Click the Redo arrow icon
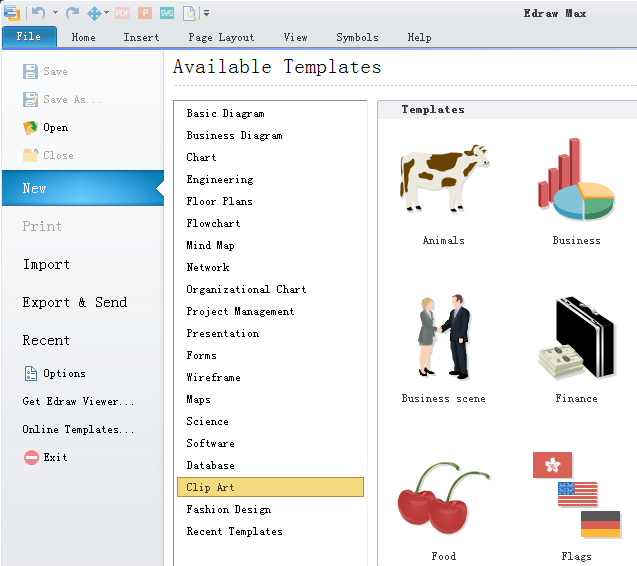 click(72, 13)
